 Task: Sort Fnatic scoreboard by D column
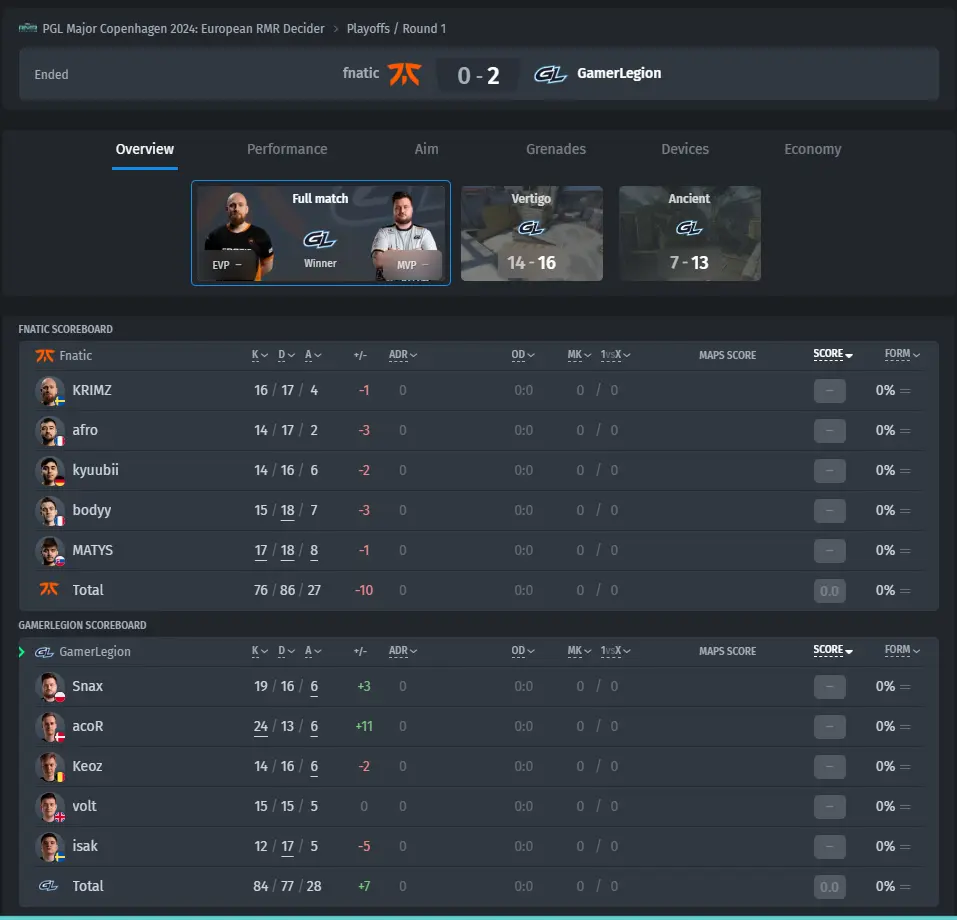[x=286, y=355]
